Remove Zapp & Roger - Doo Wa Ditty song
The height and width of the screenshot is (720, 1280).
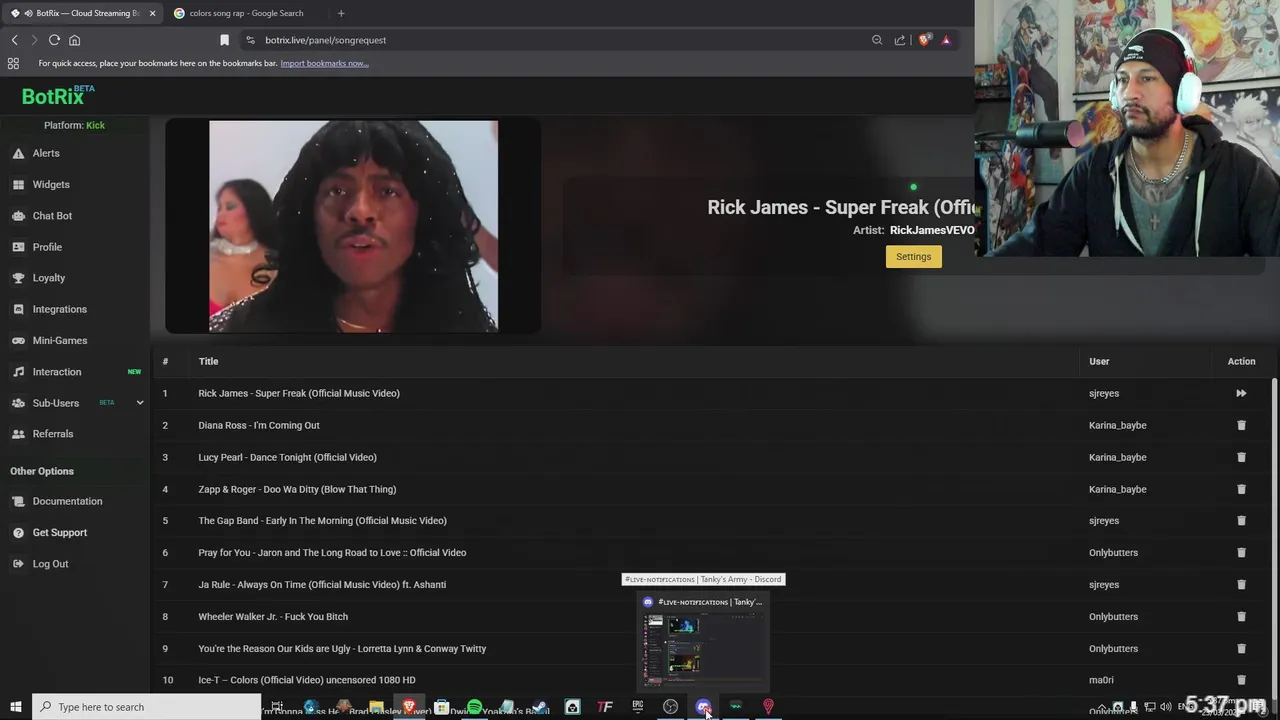click(1241, 489)
